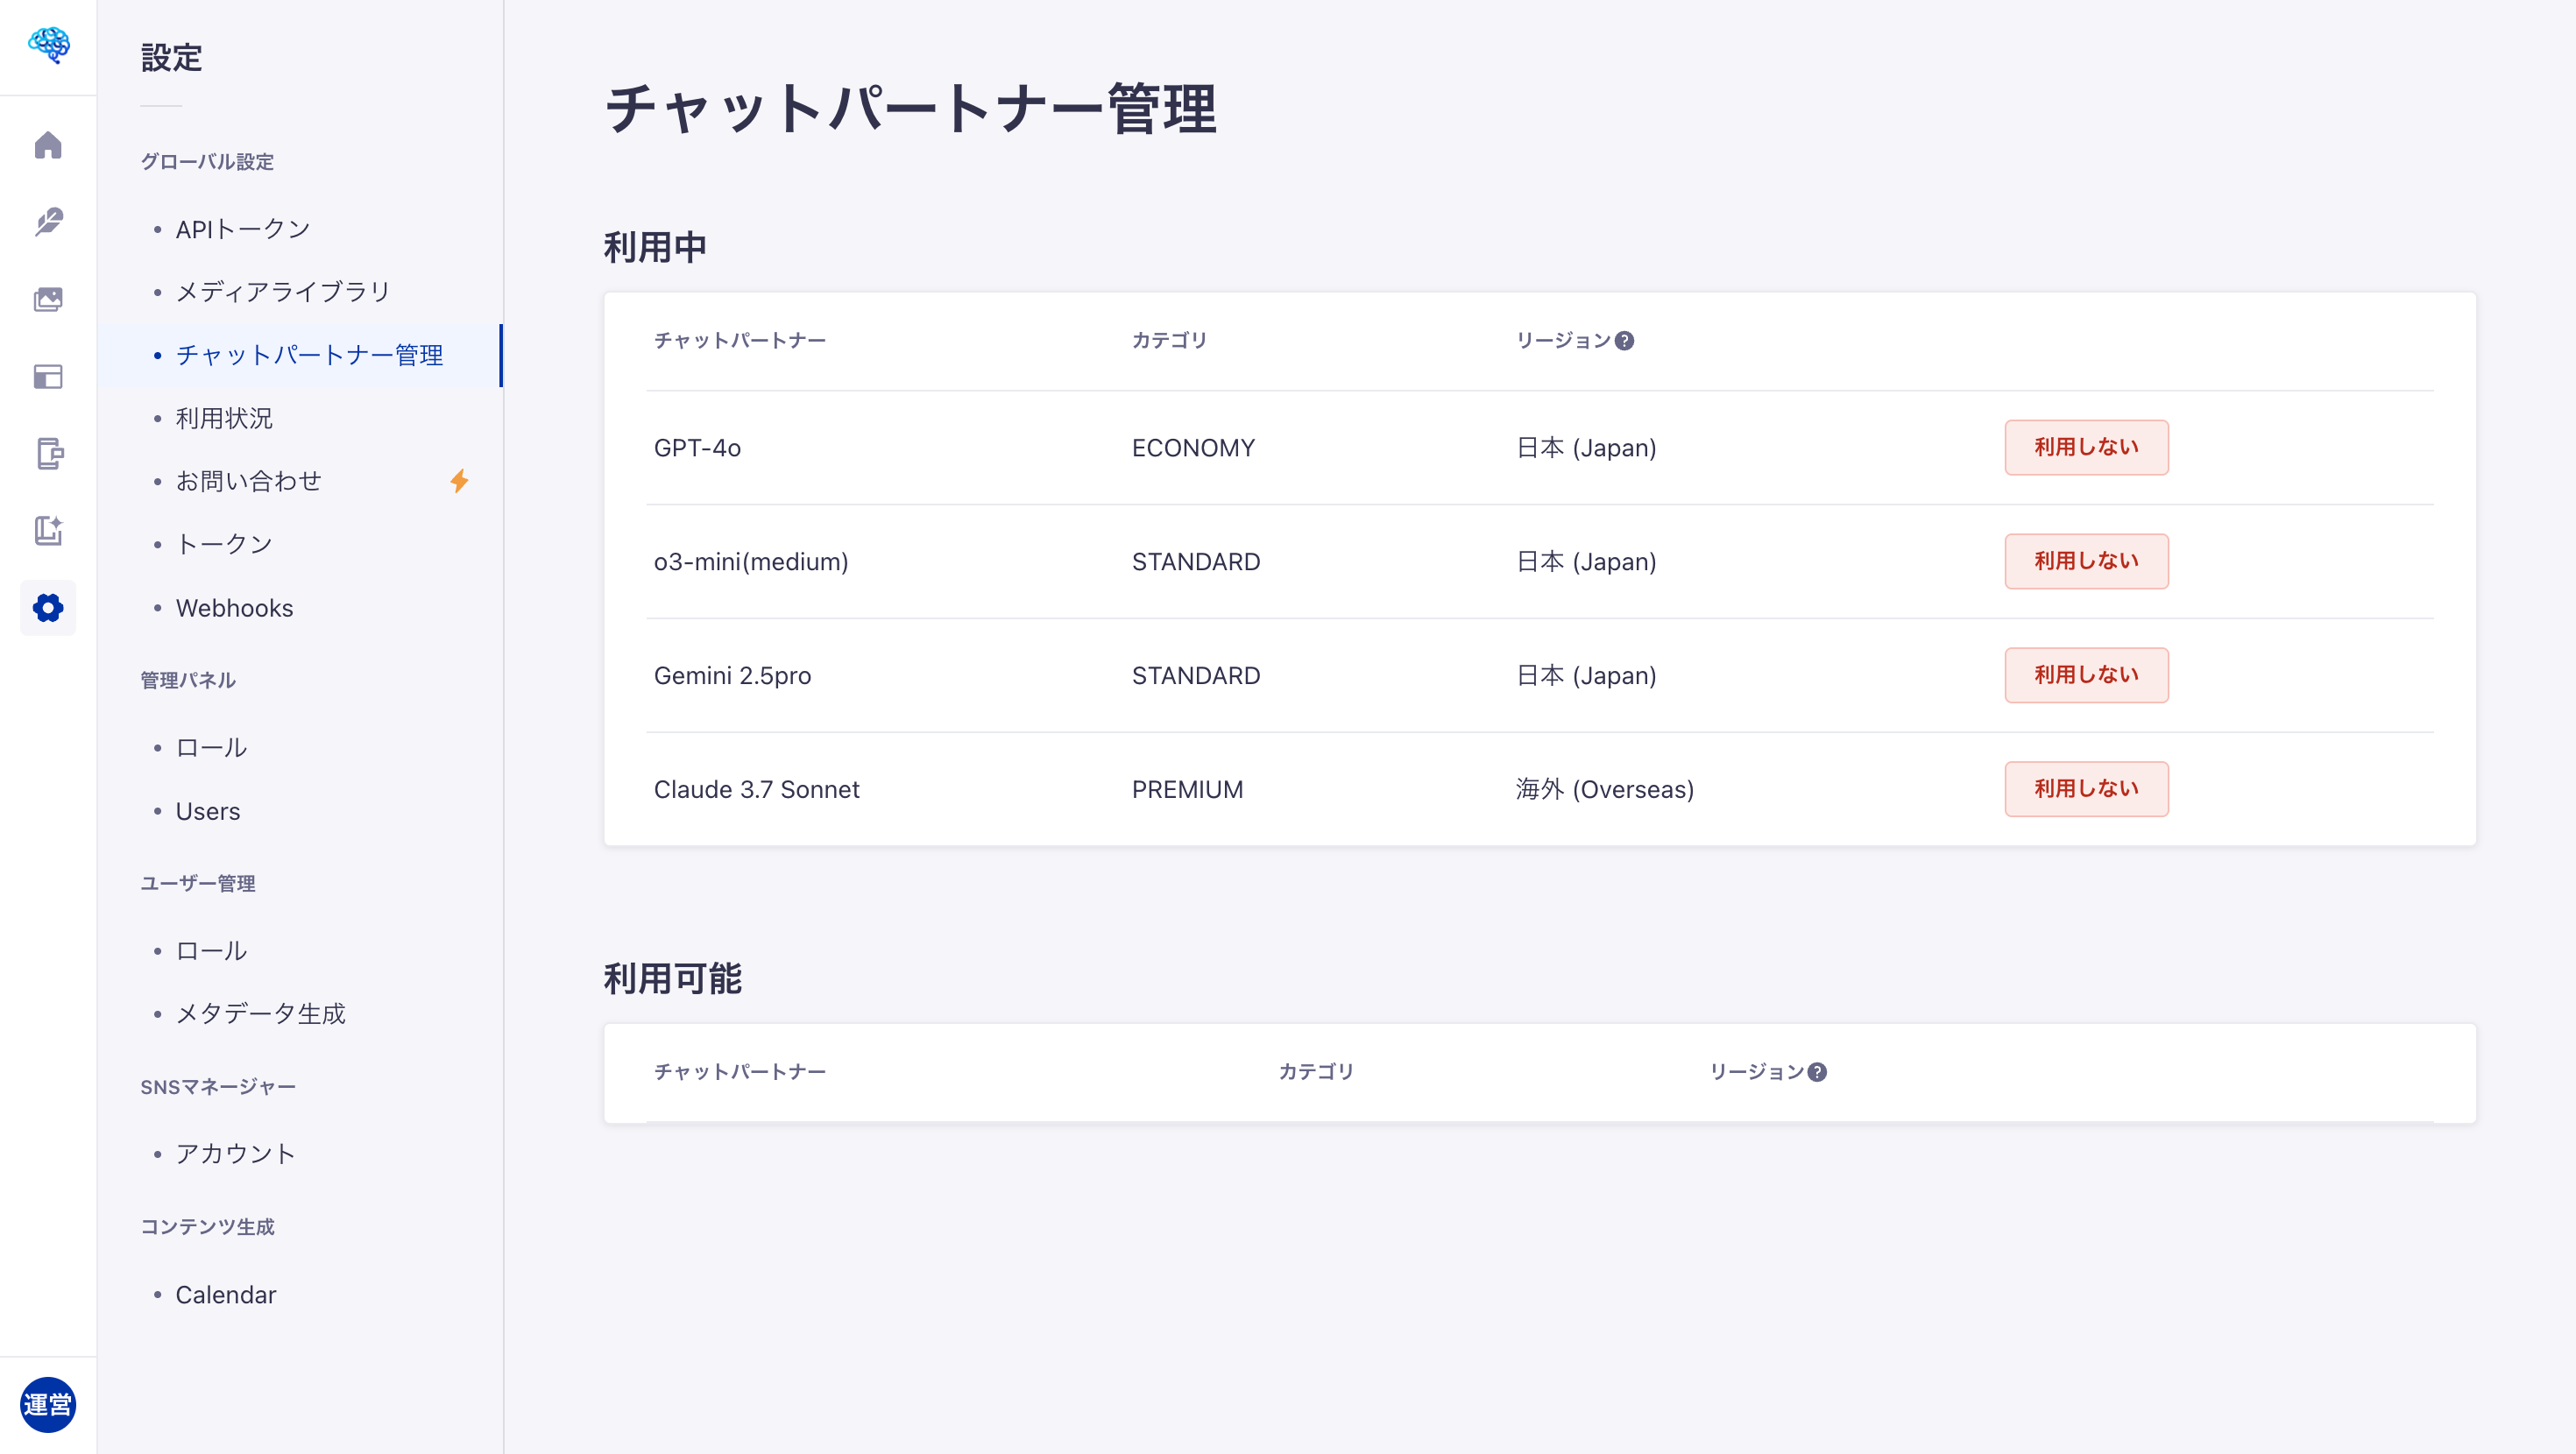Disable Claude 3.7 Sonnet chat partner

2086,789
